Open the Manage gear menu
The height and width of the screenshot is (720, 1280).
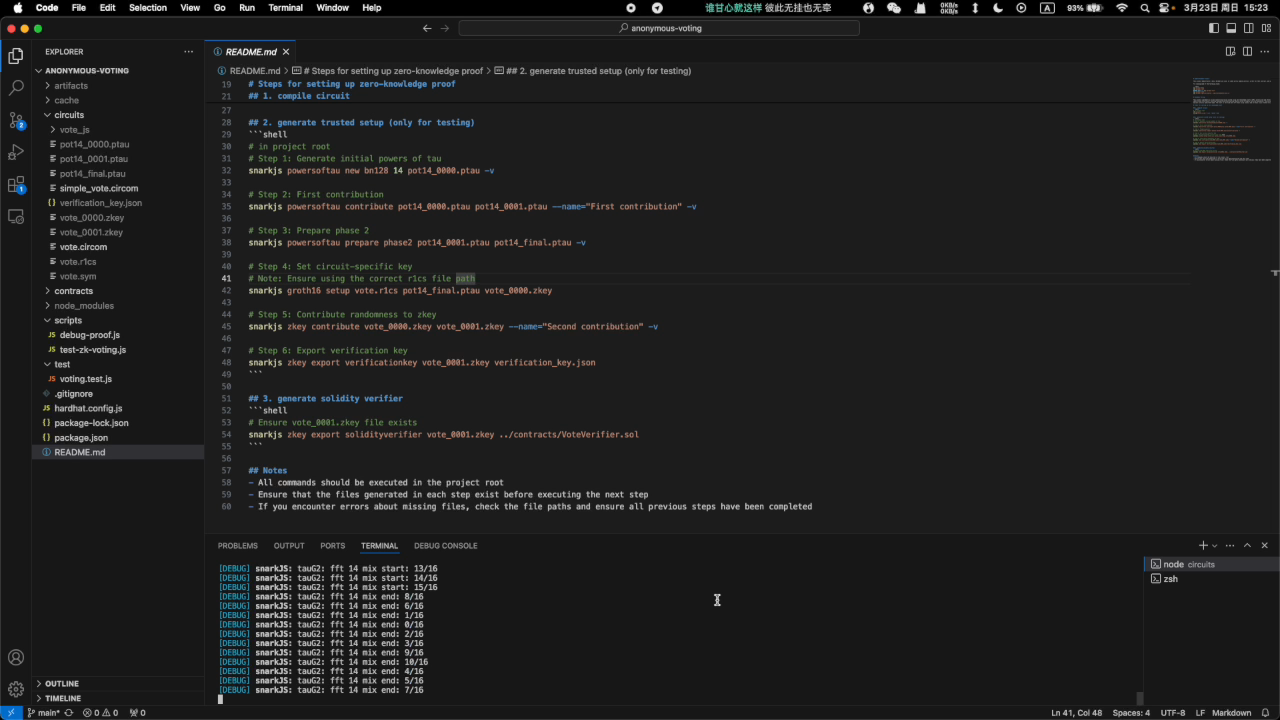[16, 689]
